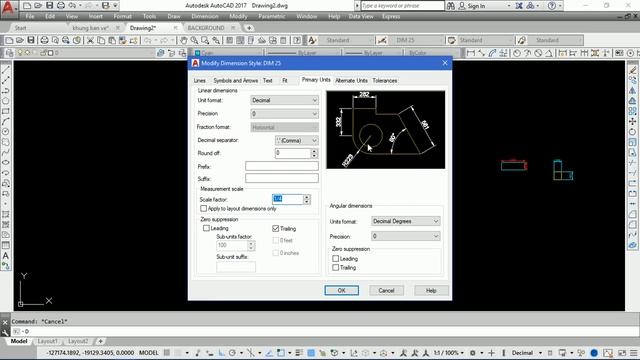Click the Dimension Style icon beside DIM 25
This screenshot has width=640, height=360.
(382, 40)
